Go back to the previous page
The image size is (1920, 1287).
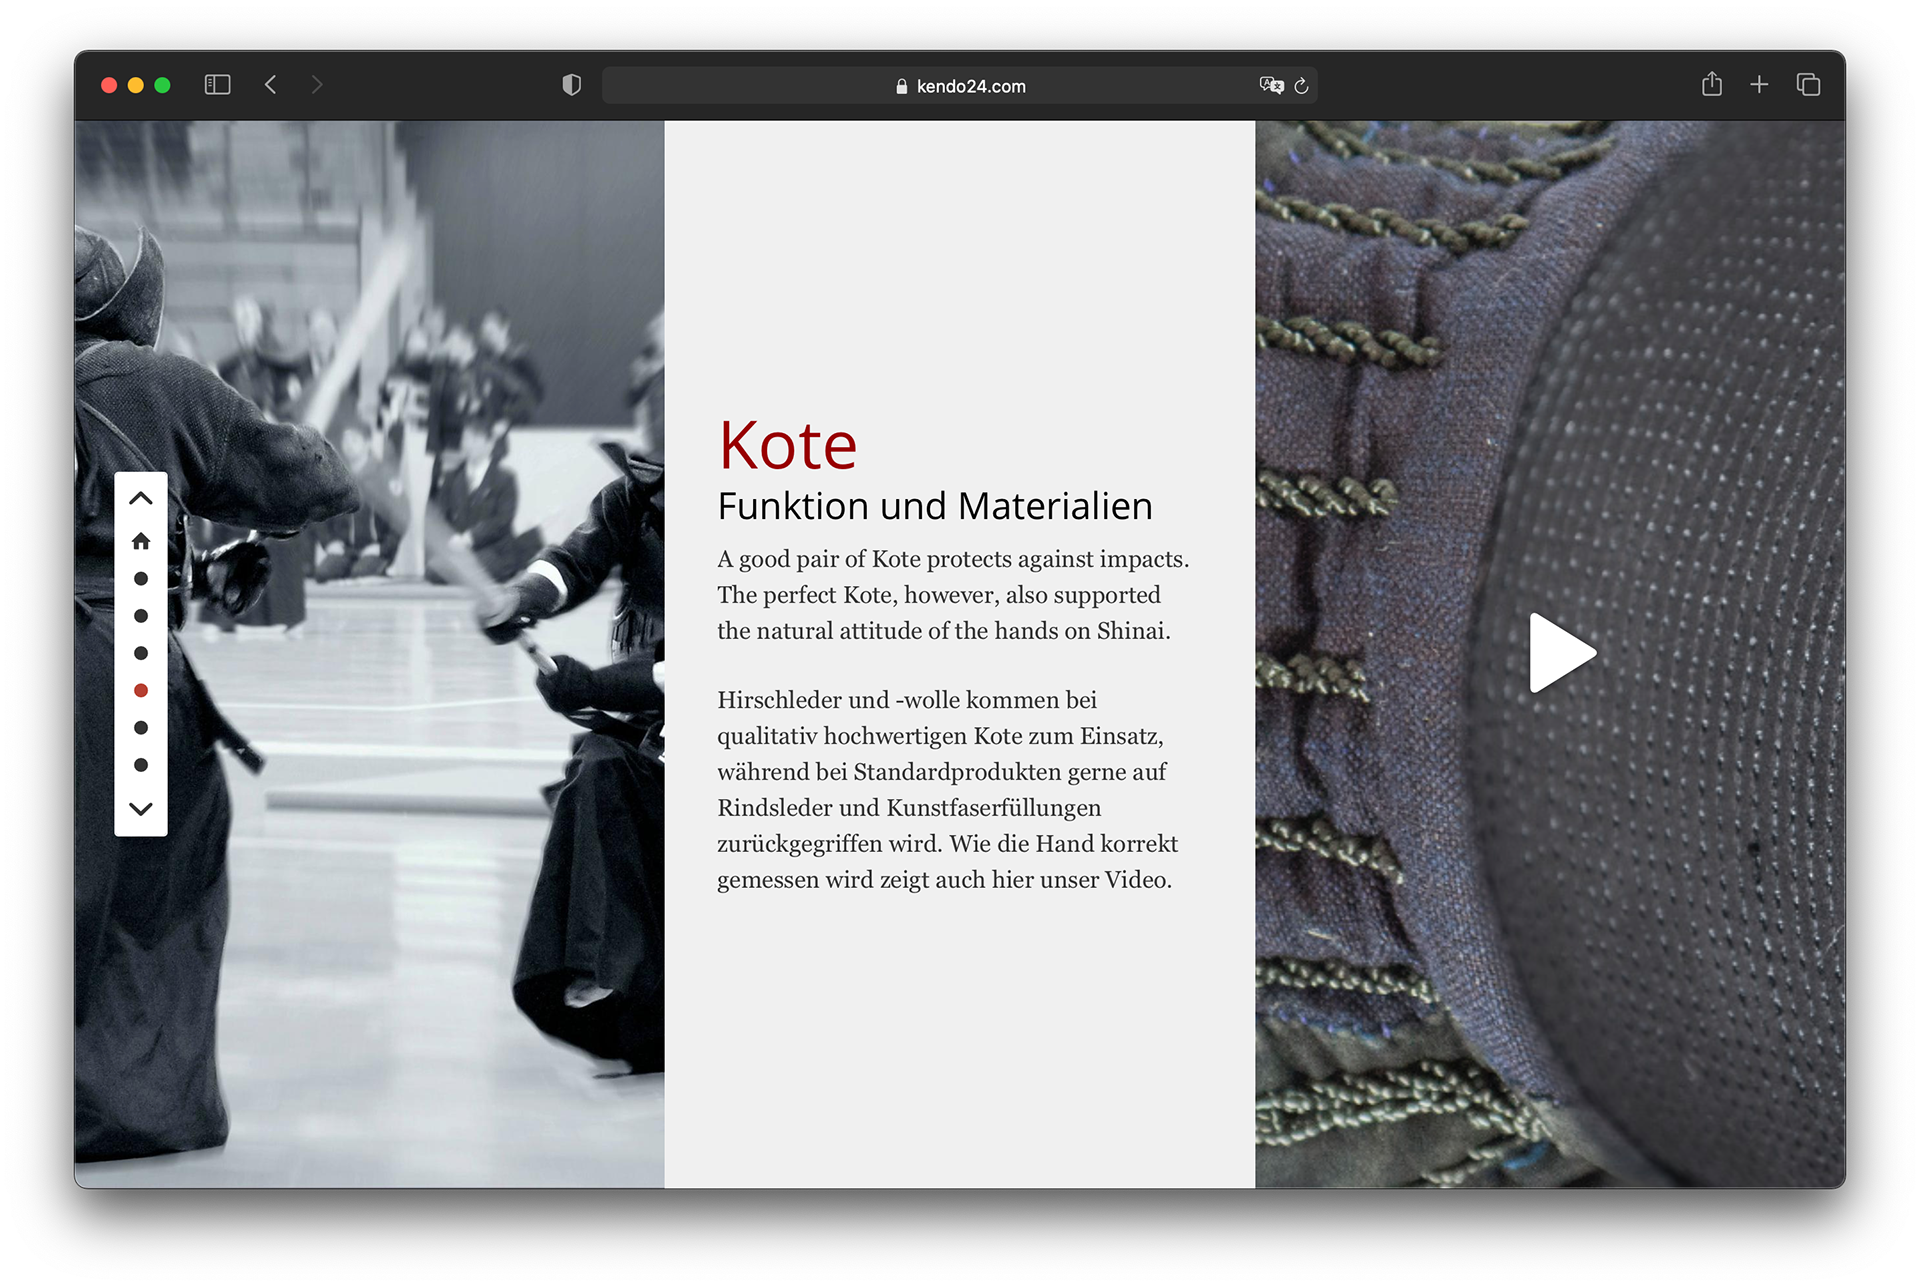271,85
